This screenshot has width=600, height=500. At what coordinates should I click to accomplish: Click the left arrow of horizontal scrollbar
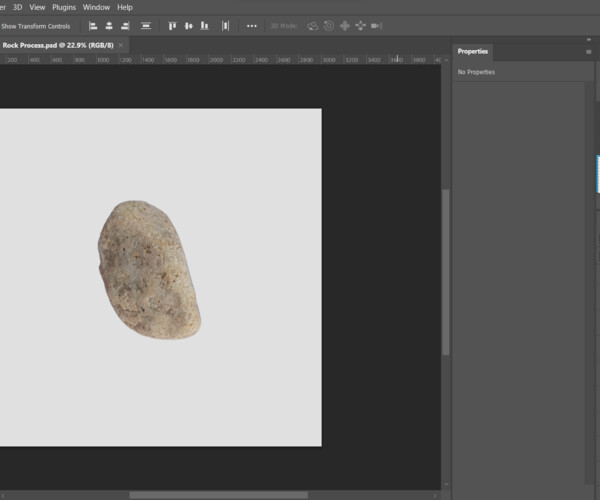pos(3,495)
